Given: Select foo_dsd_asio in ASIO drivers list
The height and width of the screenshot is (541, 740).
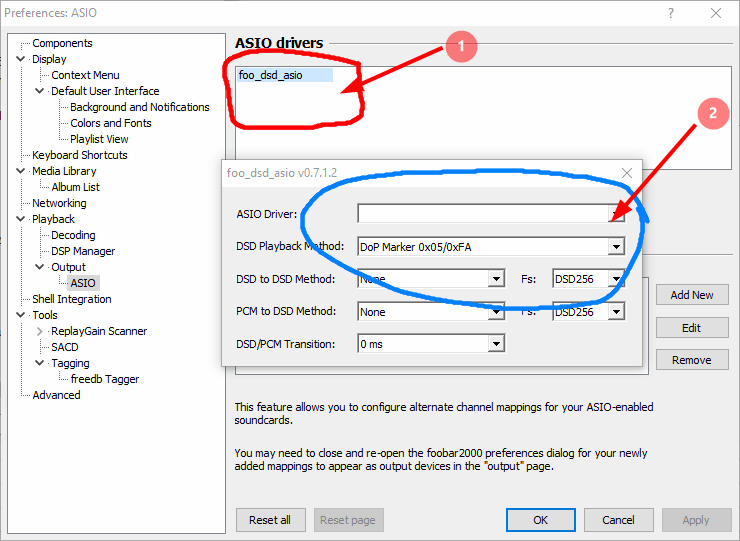Looking at the screenshot, I should pyautogui.click(x=285, y=75).
